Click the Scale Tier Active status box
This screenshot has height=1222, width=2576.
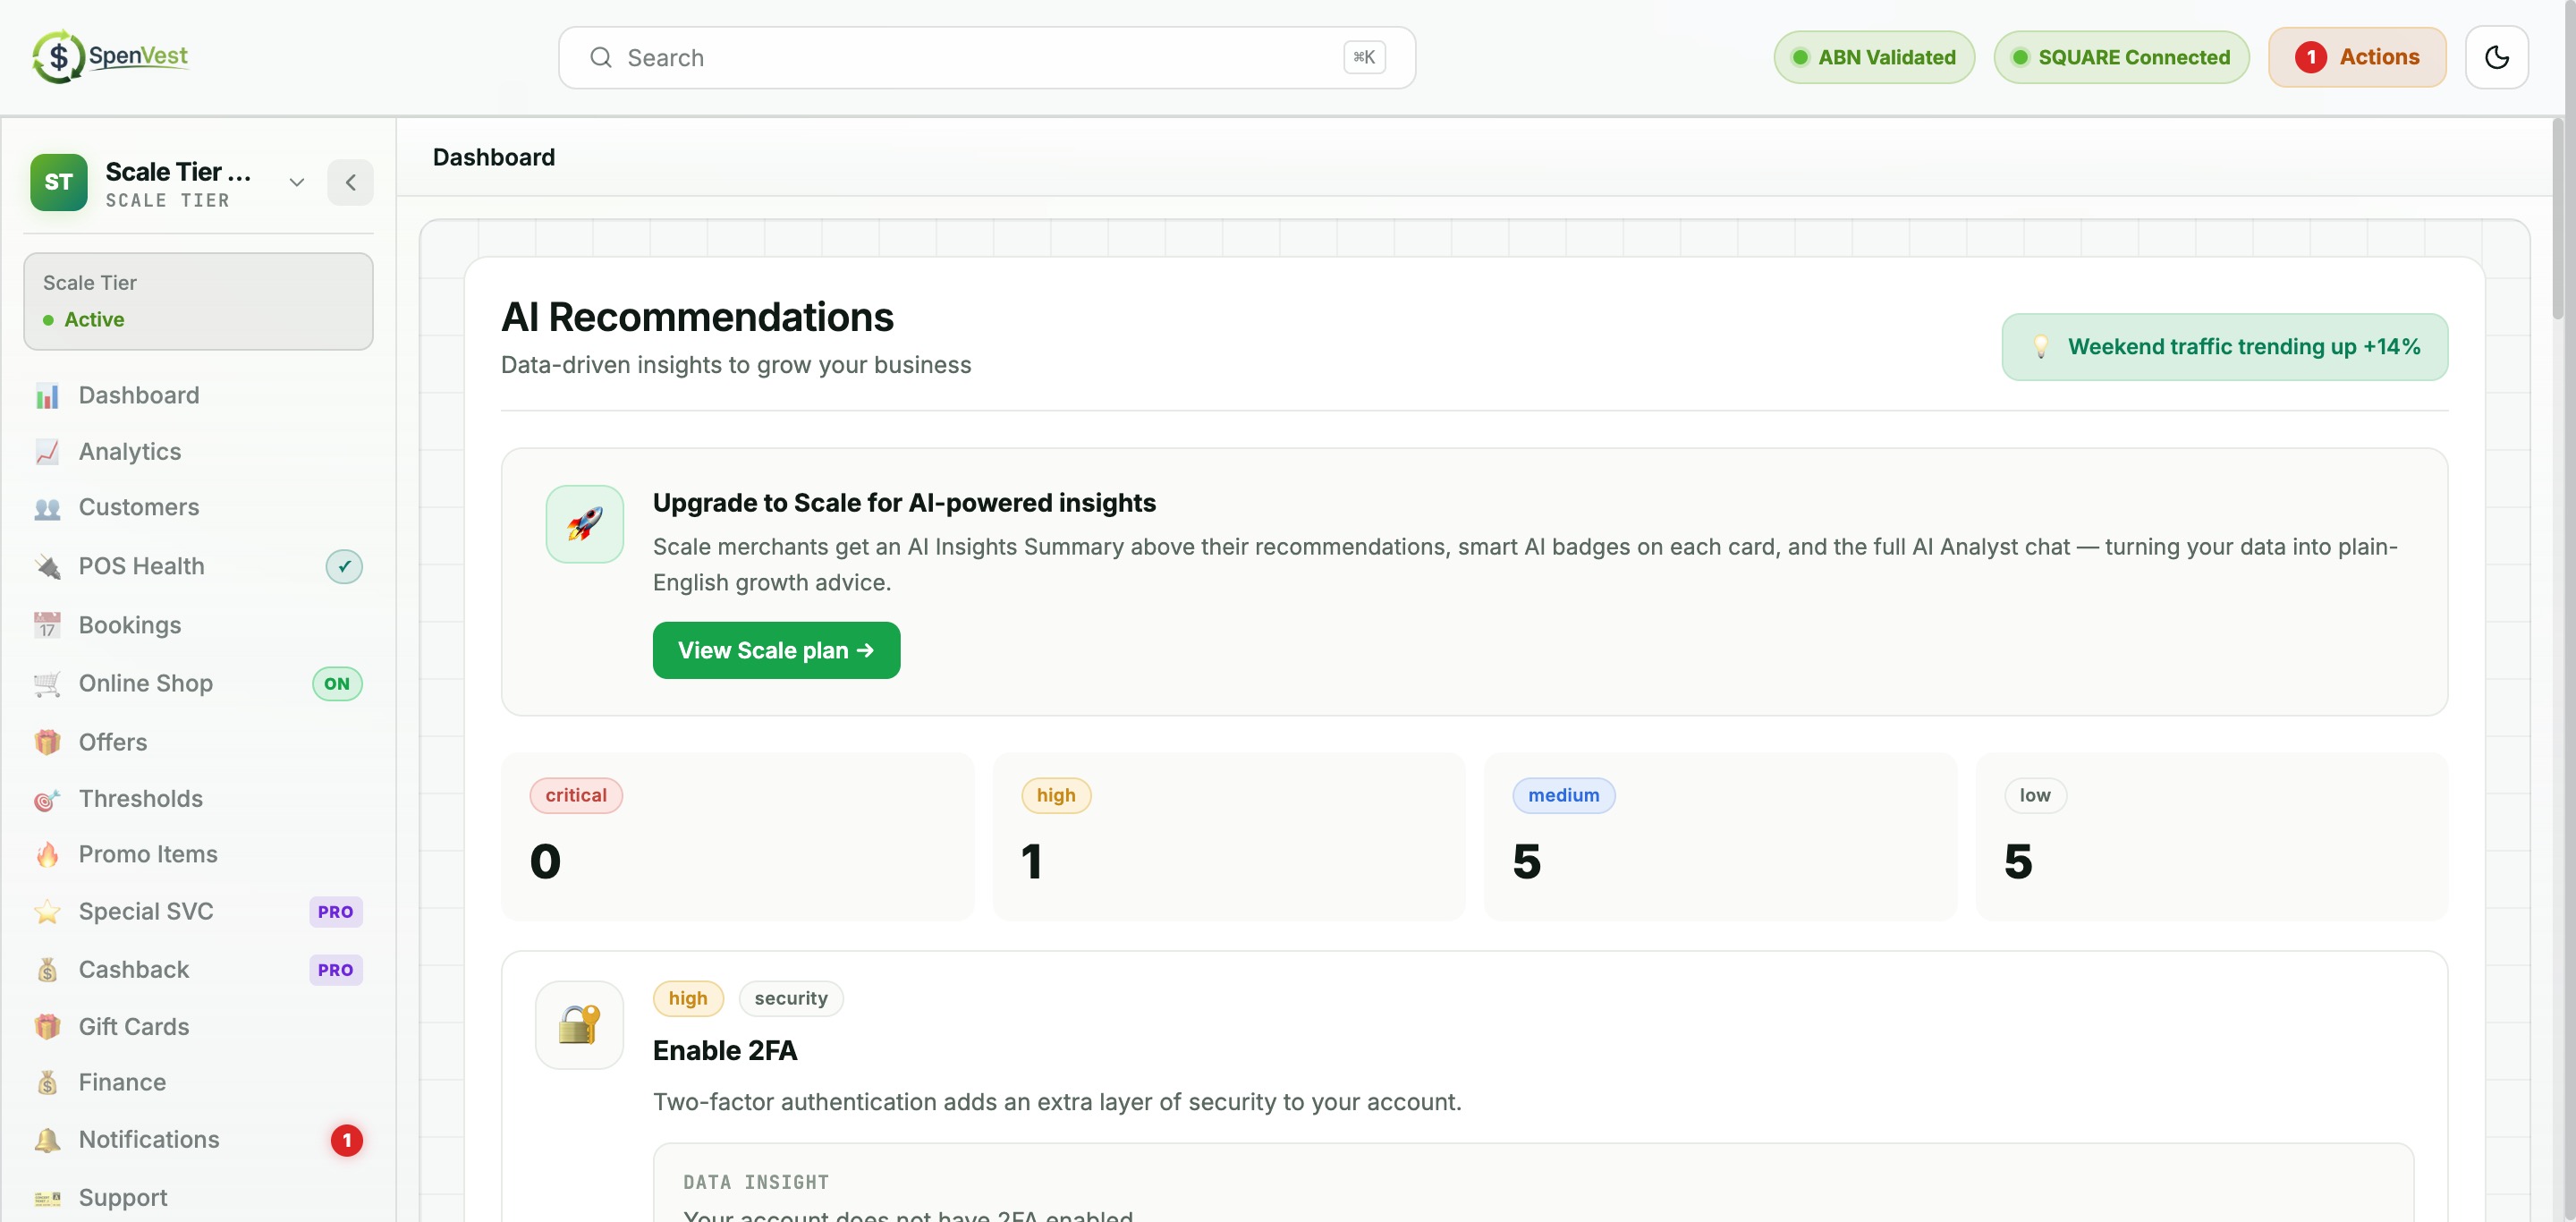[198, 301]
